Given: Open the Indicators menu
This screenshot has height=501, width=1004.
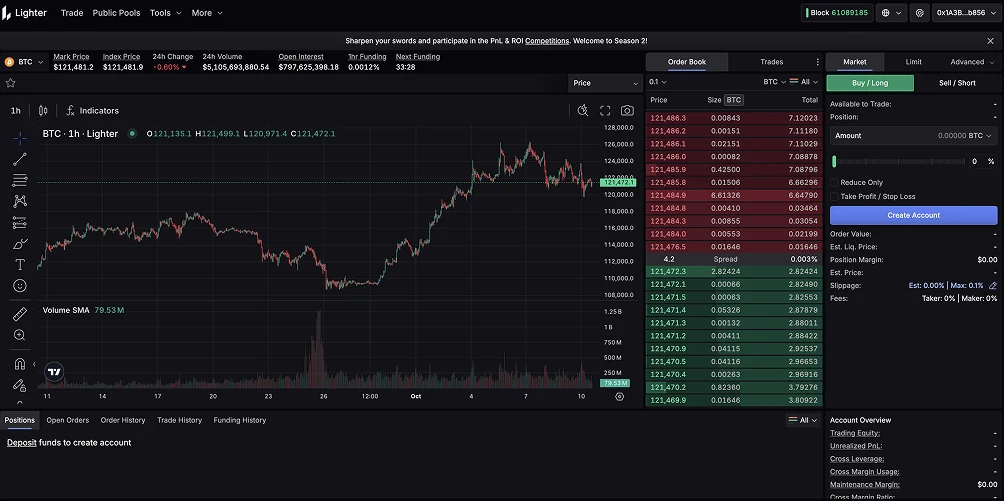Looking at the screenshot, I should coord(93,111).
